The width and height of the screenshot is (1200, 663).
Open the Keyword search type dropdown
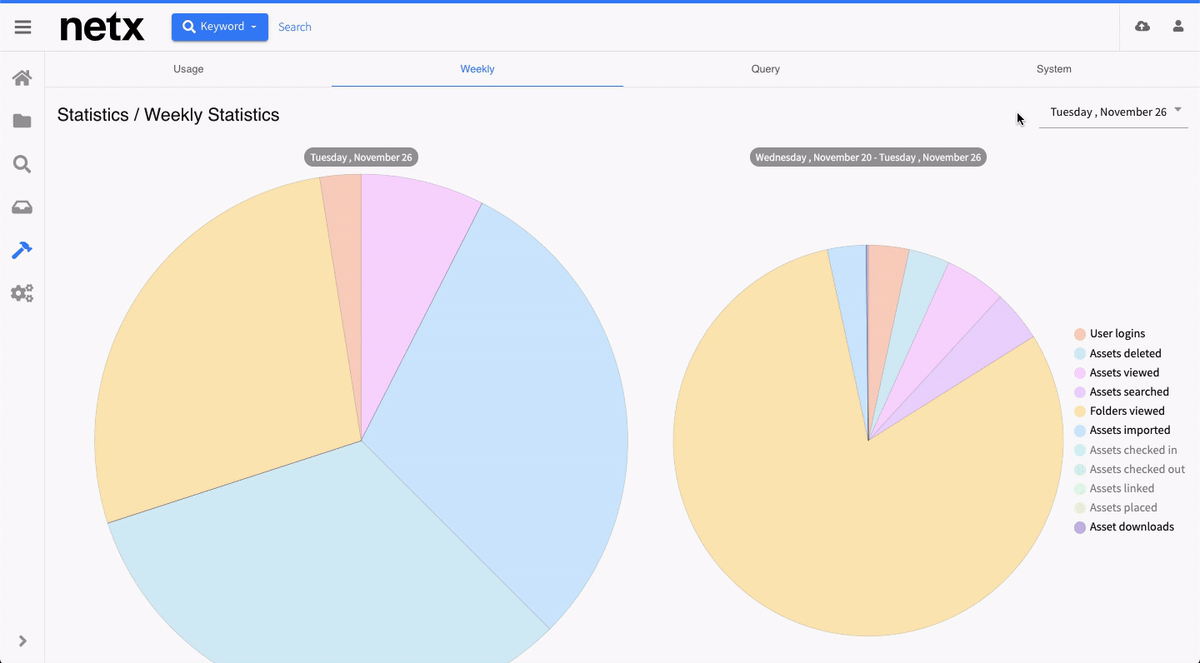coord(220,27)
